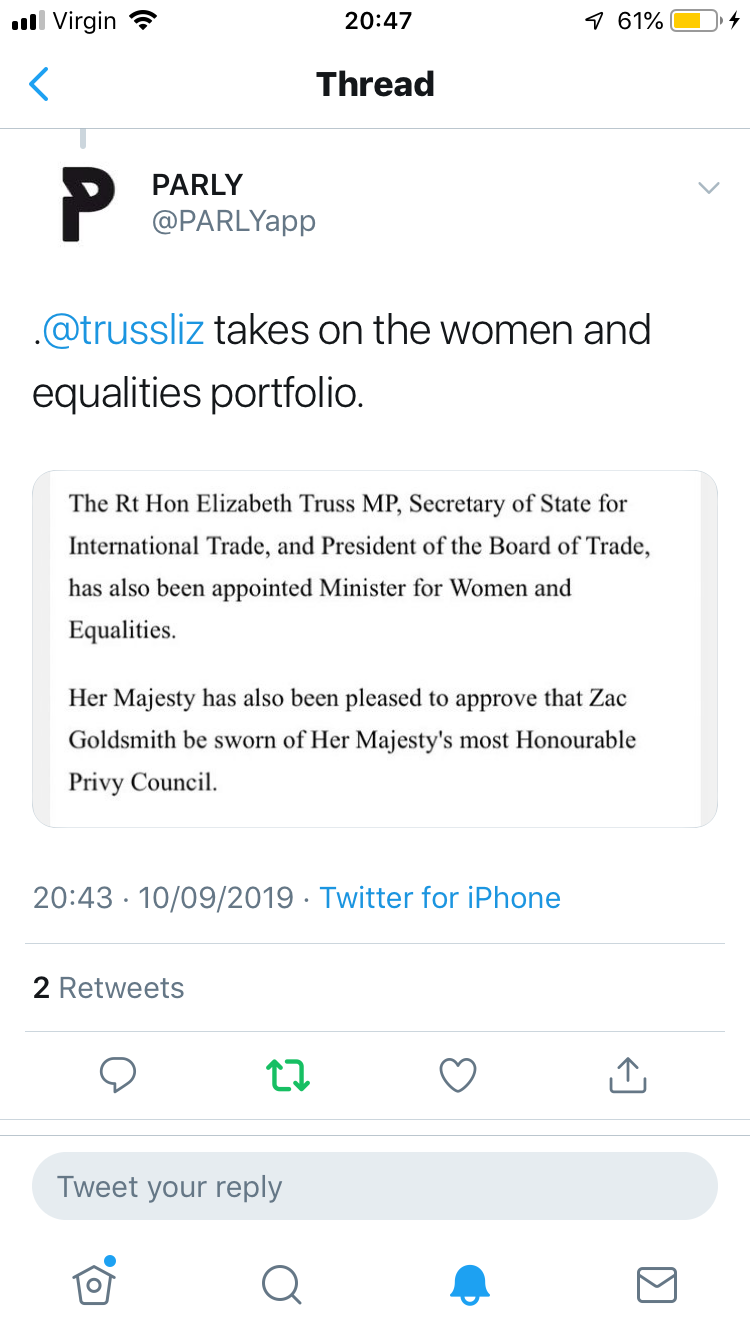
Task: Expand the tweet options chevron
Action: [708, 188]
